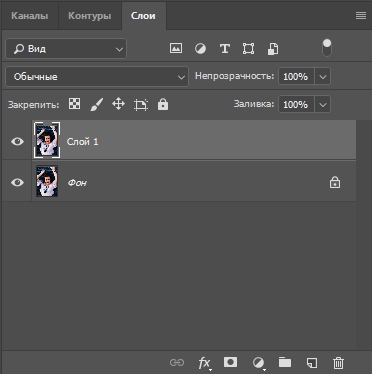Lock artboard nesting icon

coord(141,105)
